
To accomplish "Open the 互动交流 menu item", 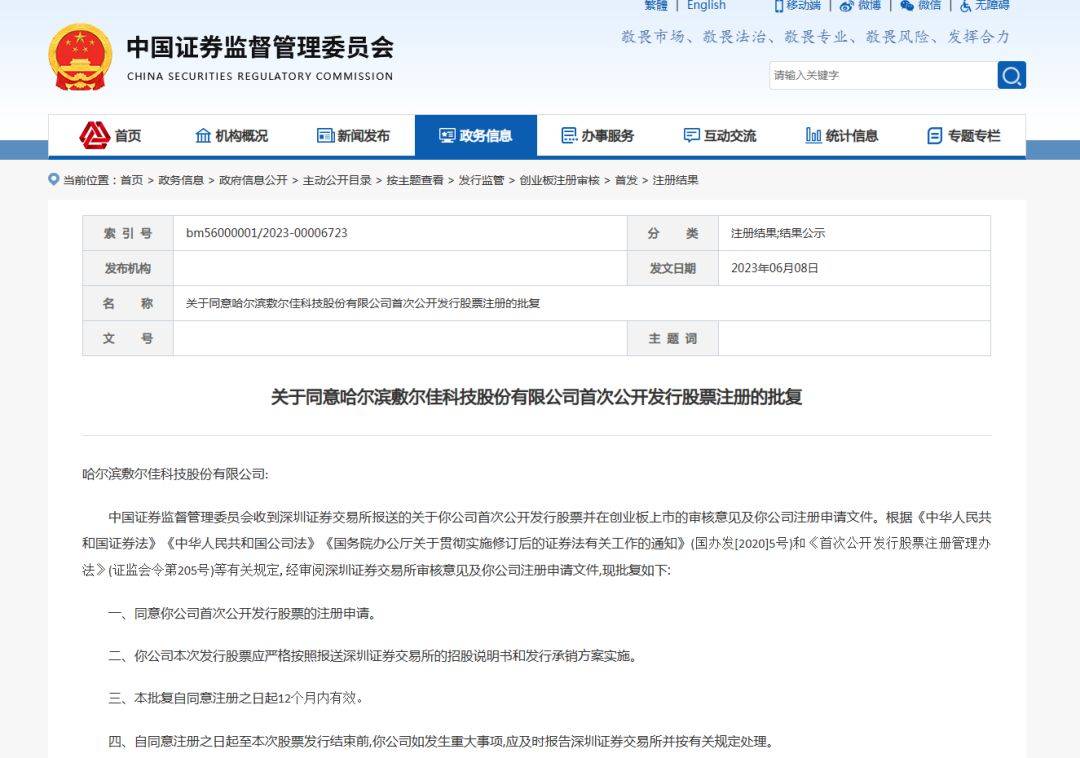I will coord(719,136).
